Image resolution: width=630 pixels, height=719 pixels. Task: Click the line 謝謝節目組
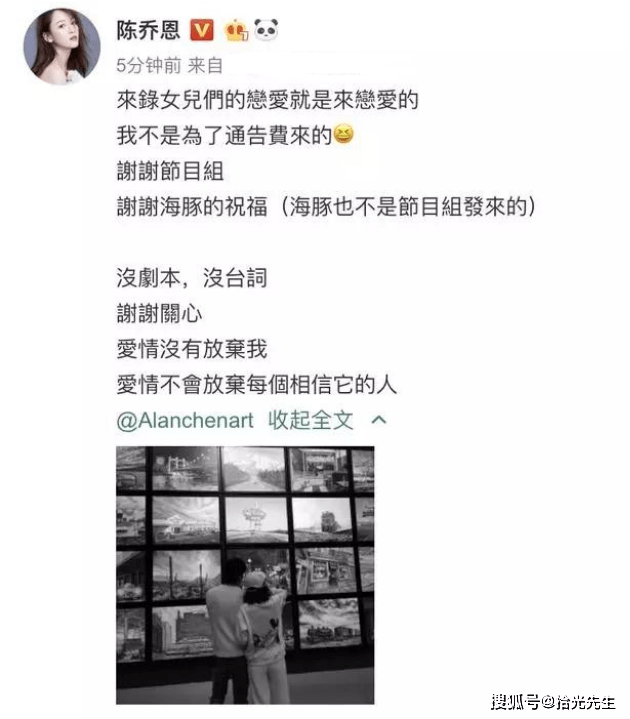170,171
